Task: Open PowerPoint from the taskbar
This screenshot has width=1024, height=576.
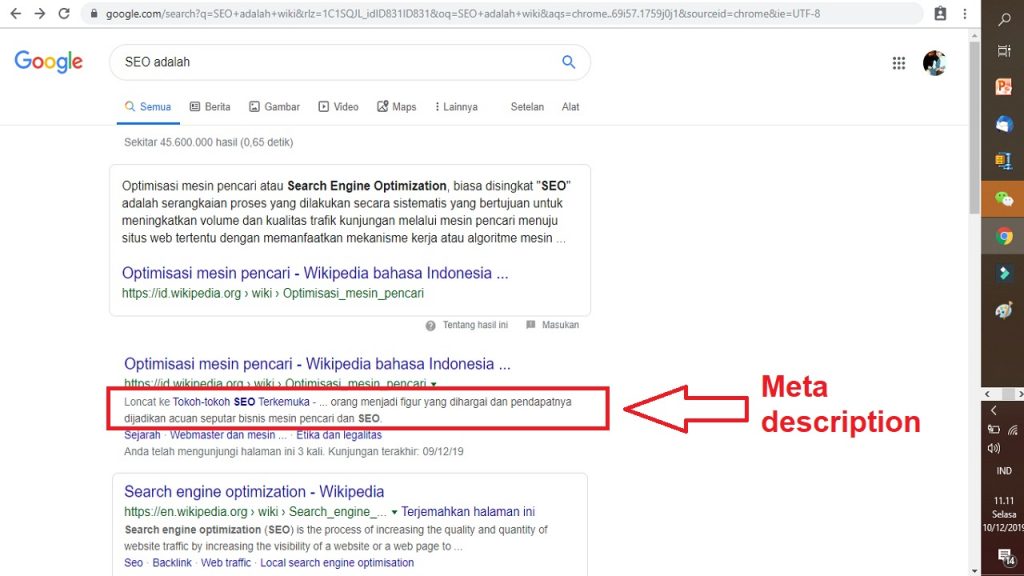Action: (1004, 87)
